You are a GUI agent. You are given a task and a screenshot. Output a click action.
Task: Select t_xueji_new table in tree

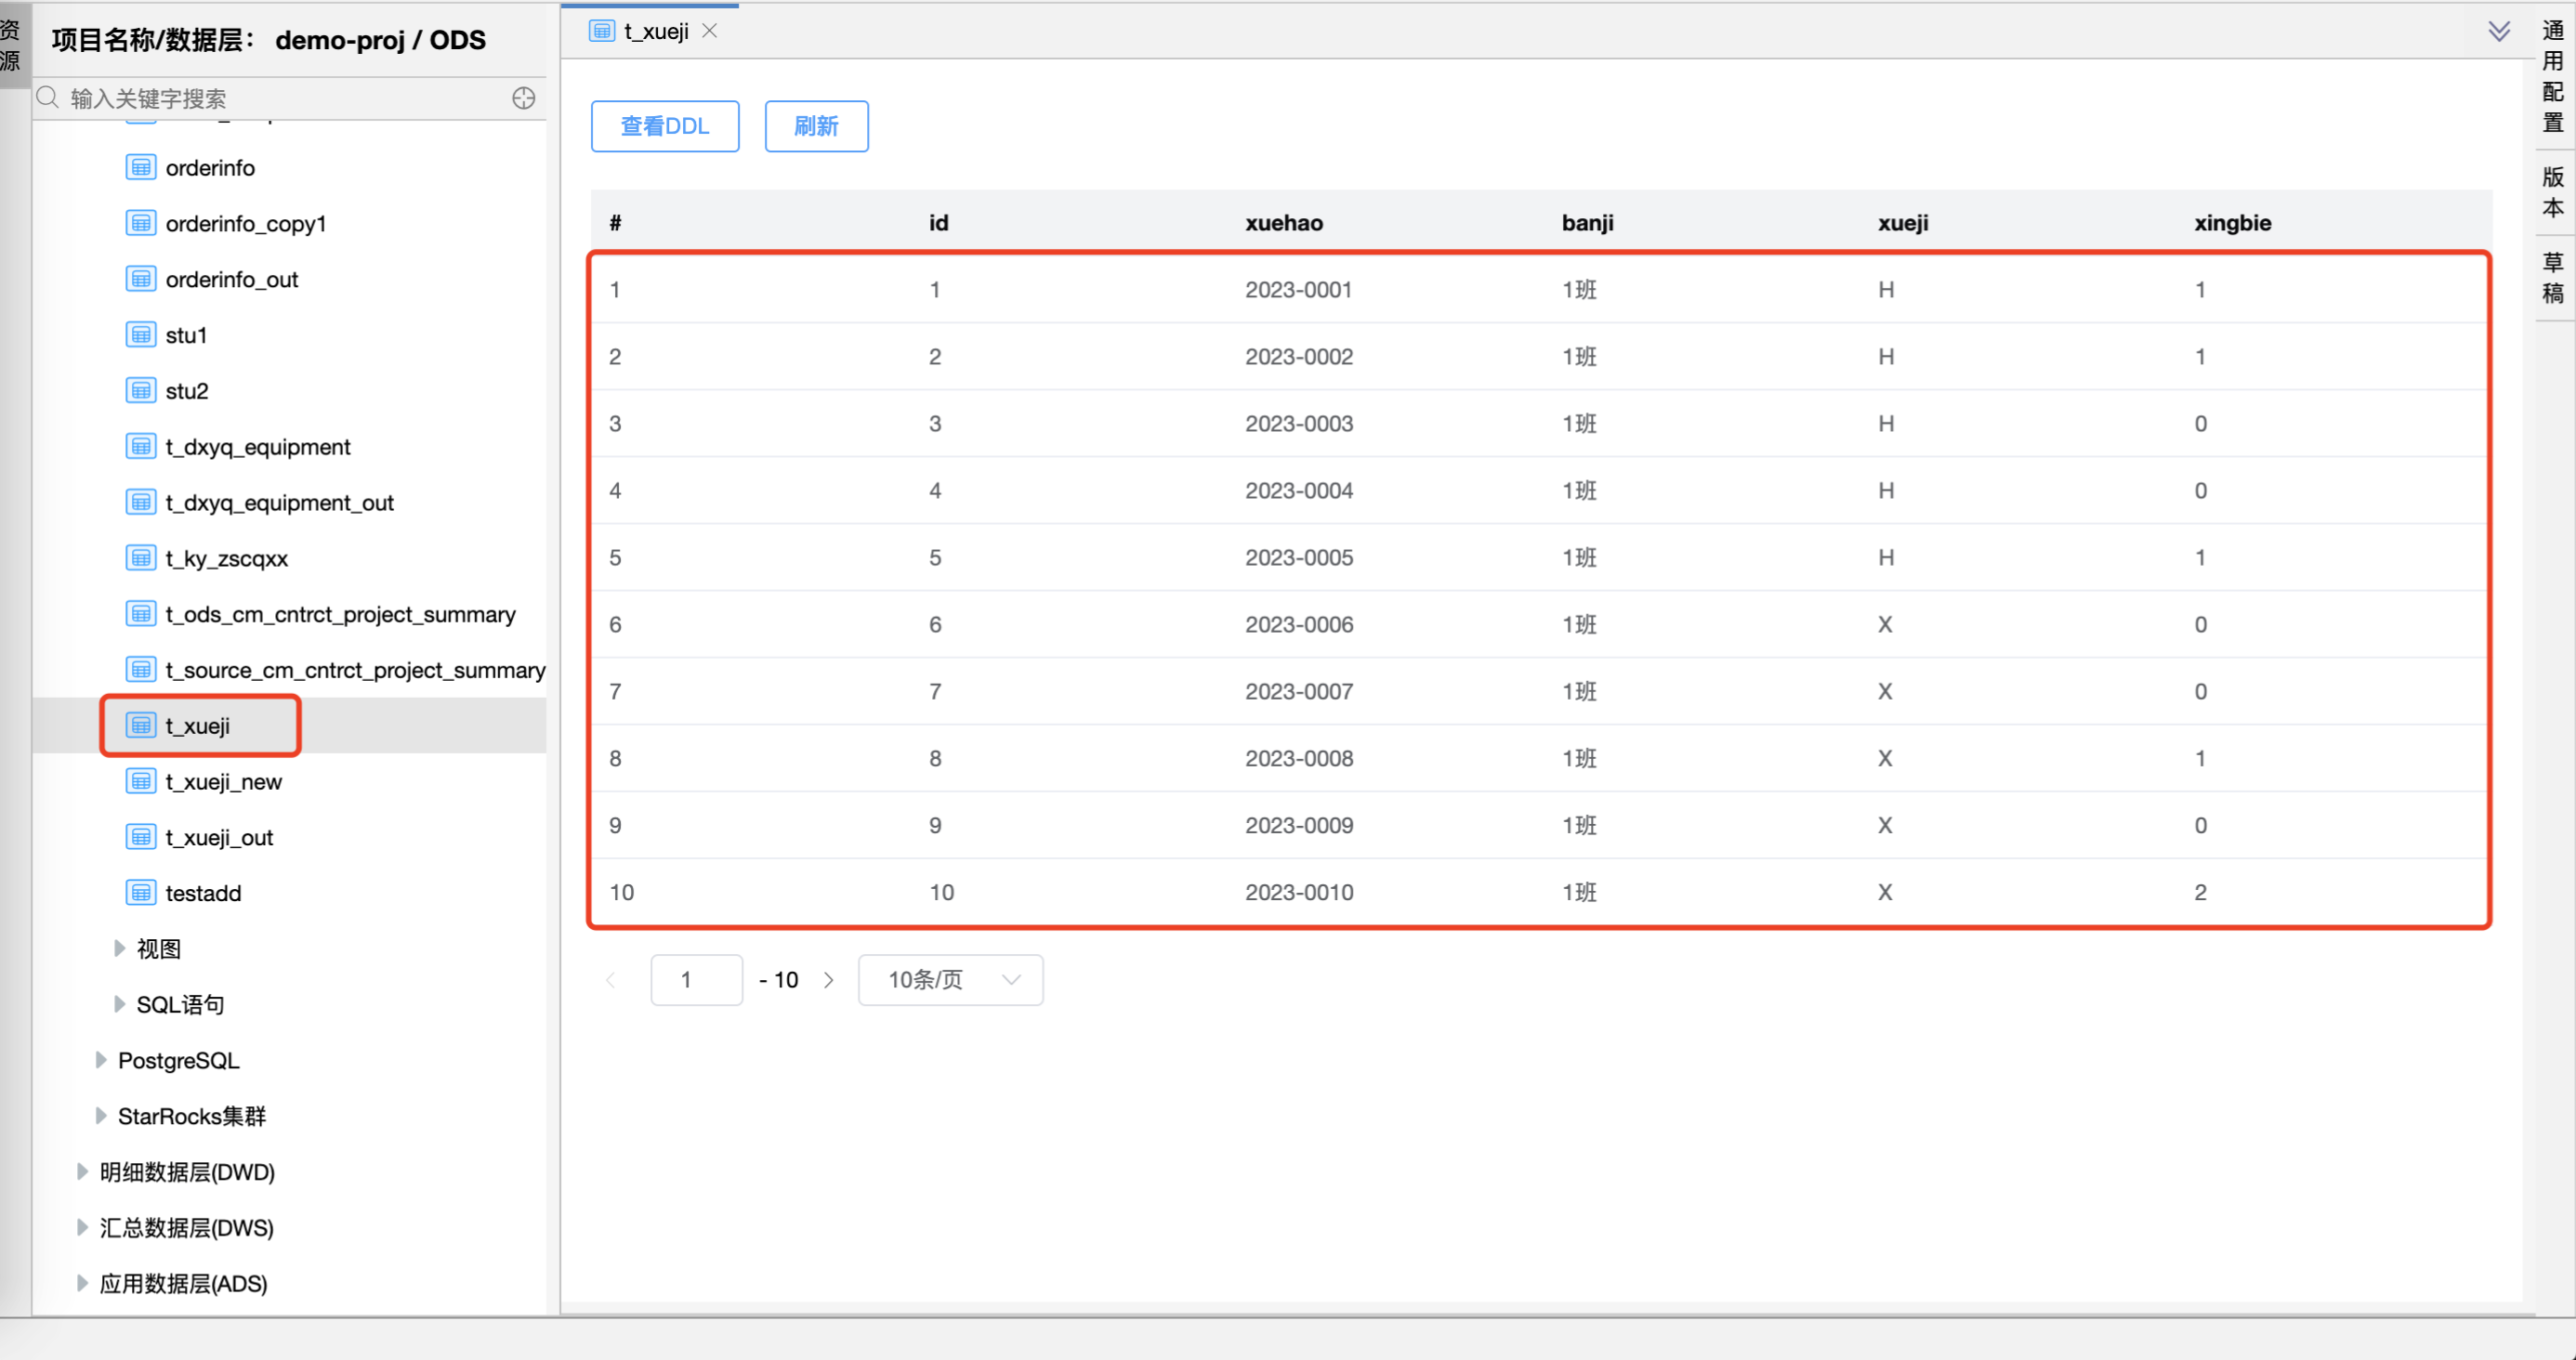click(x=223, y=782)
